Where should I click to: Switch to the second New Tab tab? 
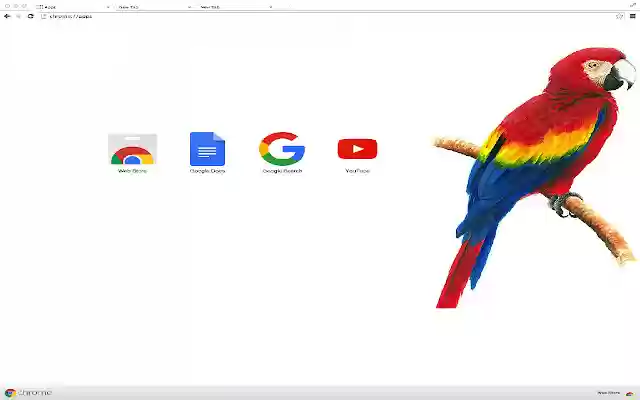(235, 7)
